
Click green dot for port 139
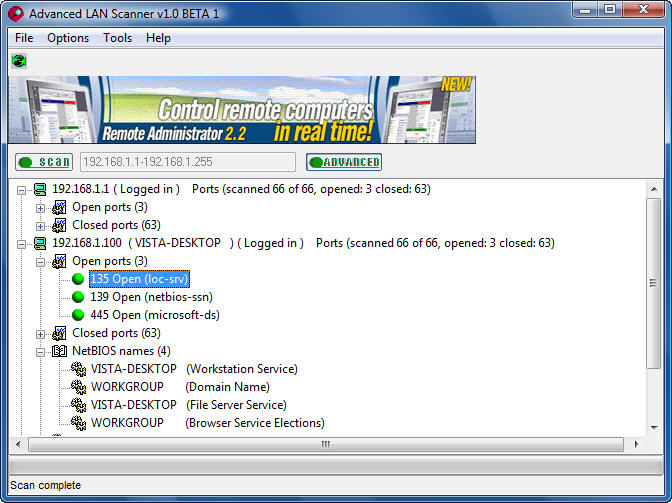point(78,297)
